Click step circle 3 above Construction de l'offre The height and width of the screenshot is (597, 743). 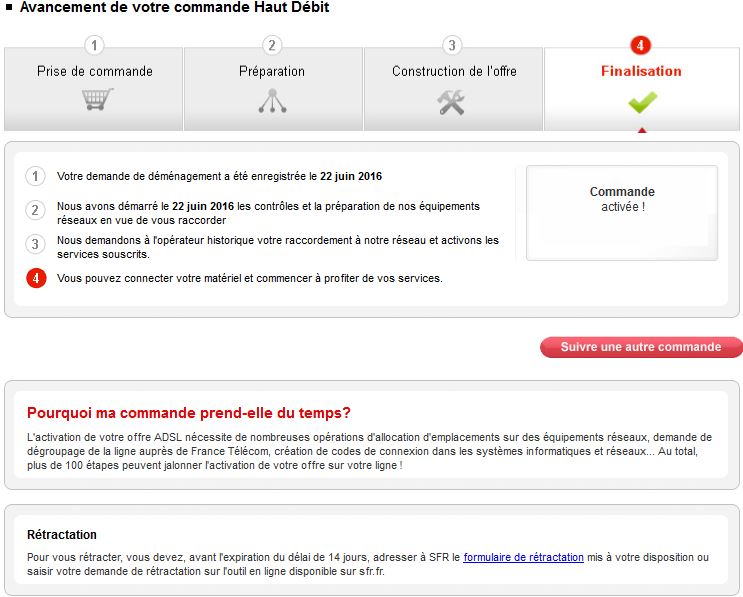[452, 45]
